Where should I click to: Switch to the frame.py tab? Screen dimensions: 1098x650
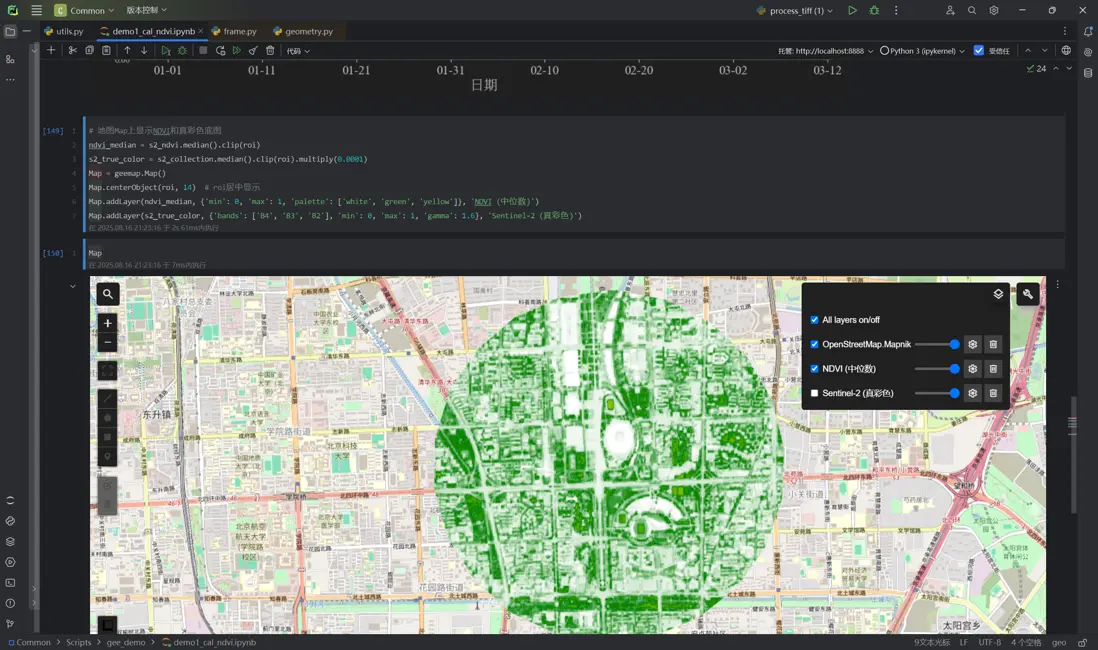(239, 31)
